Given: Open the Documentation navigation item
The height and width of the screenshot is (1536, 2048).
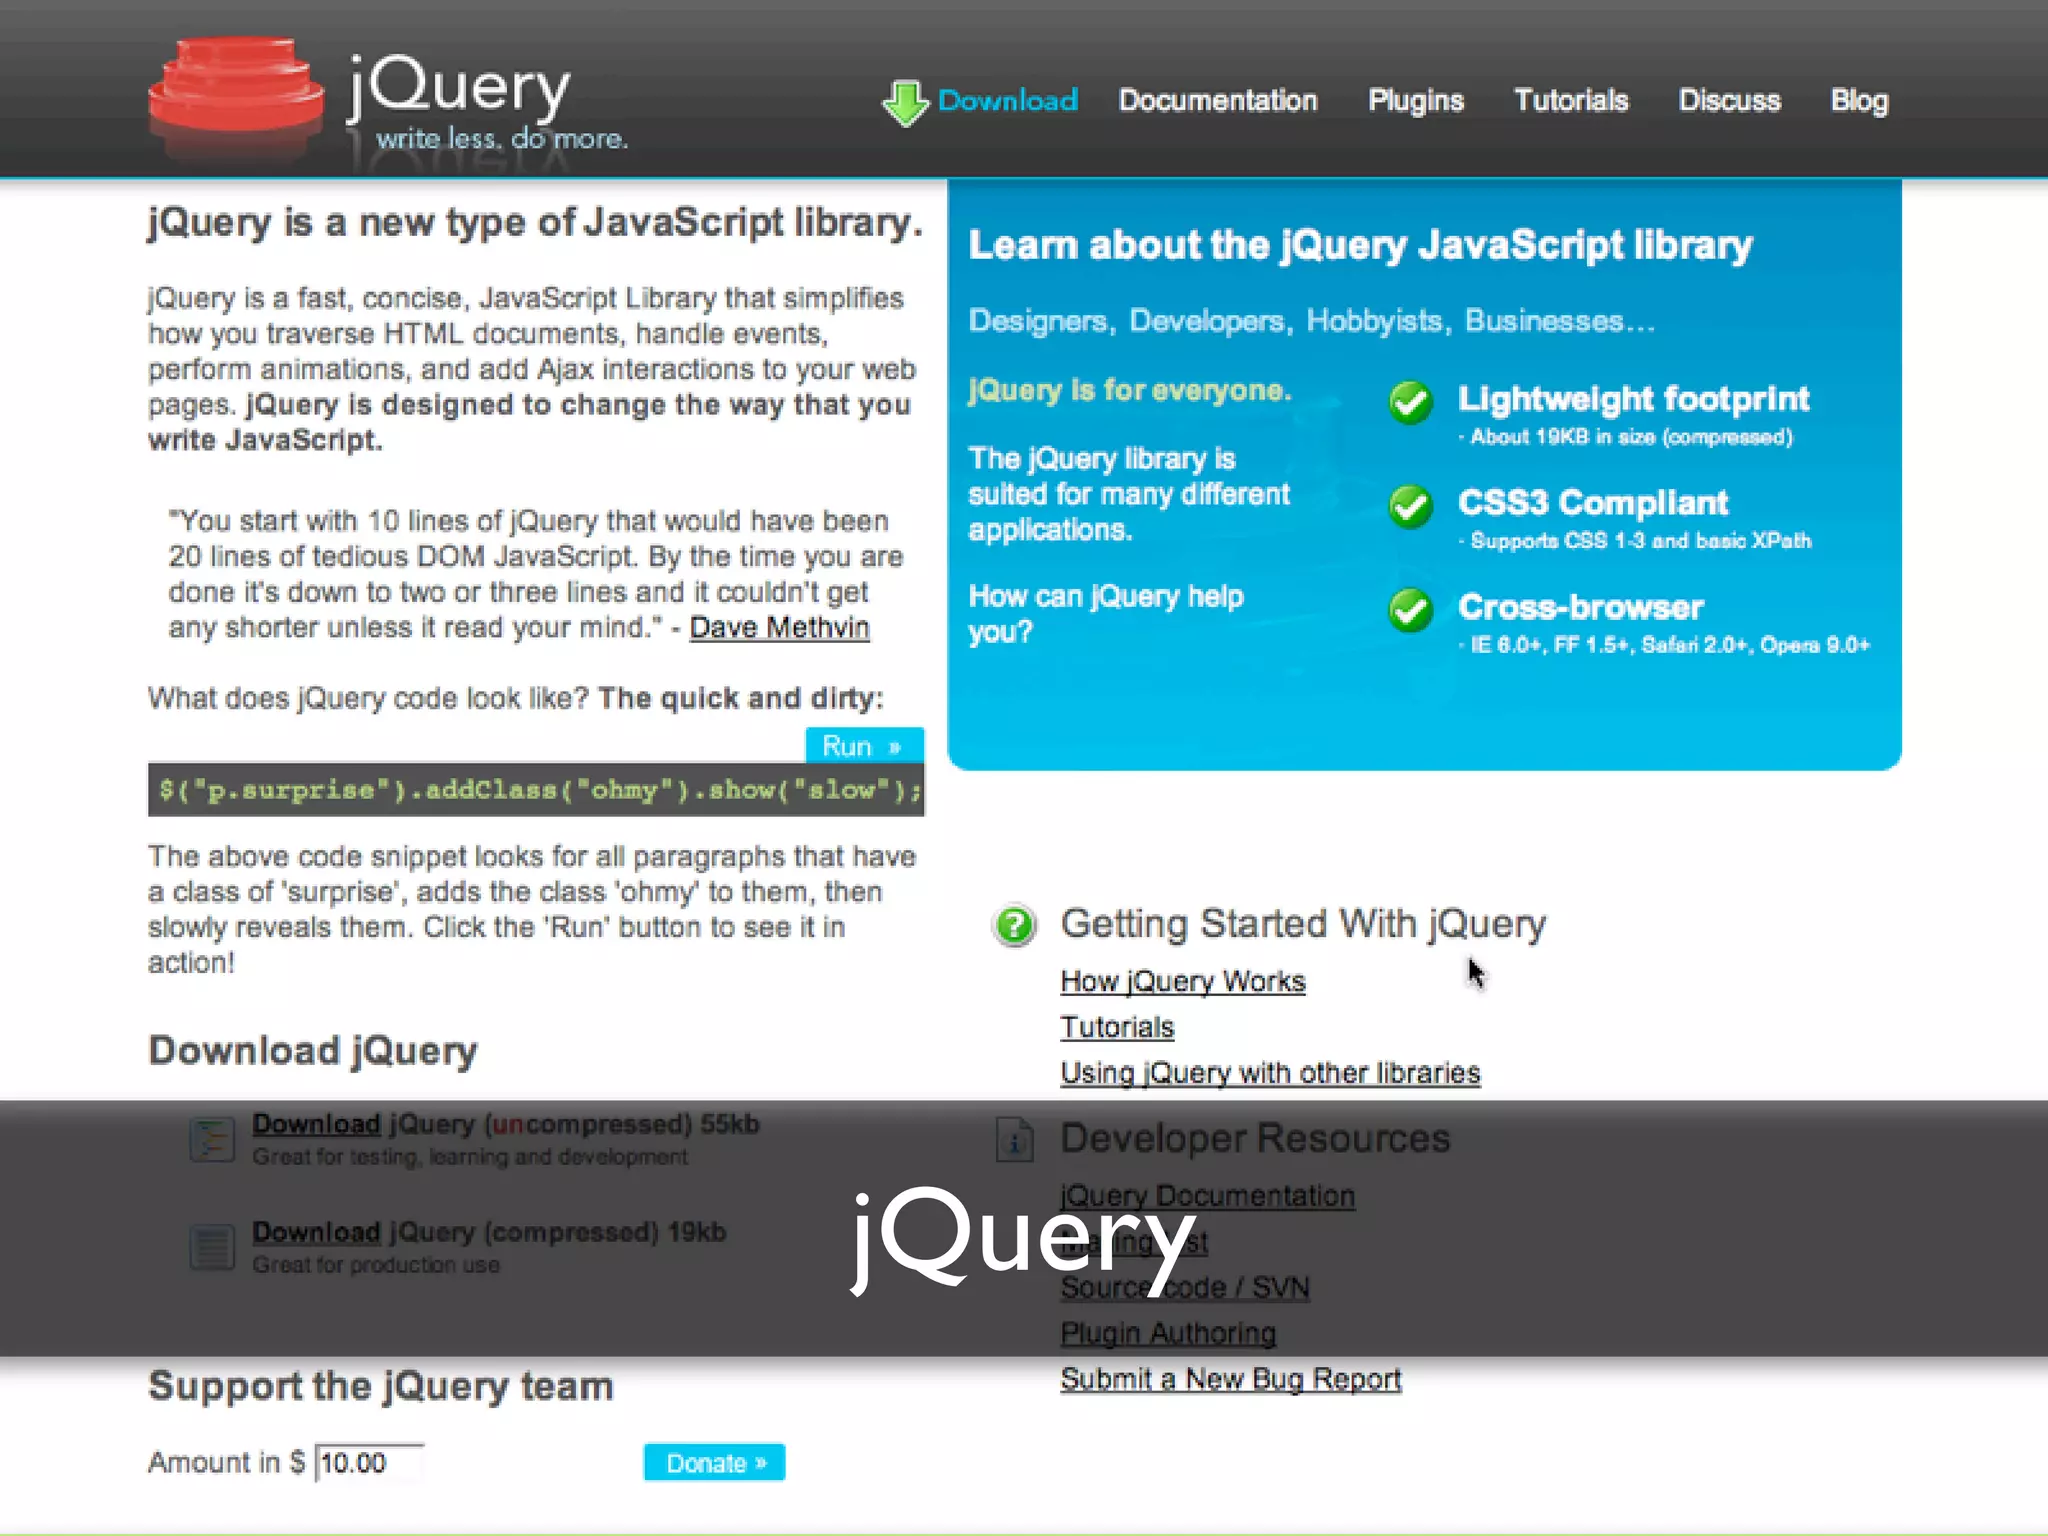Looking at the screenshot, I should pyautogui.click(x=1217, y=101).
